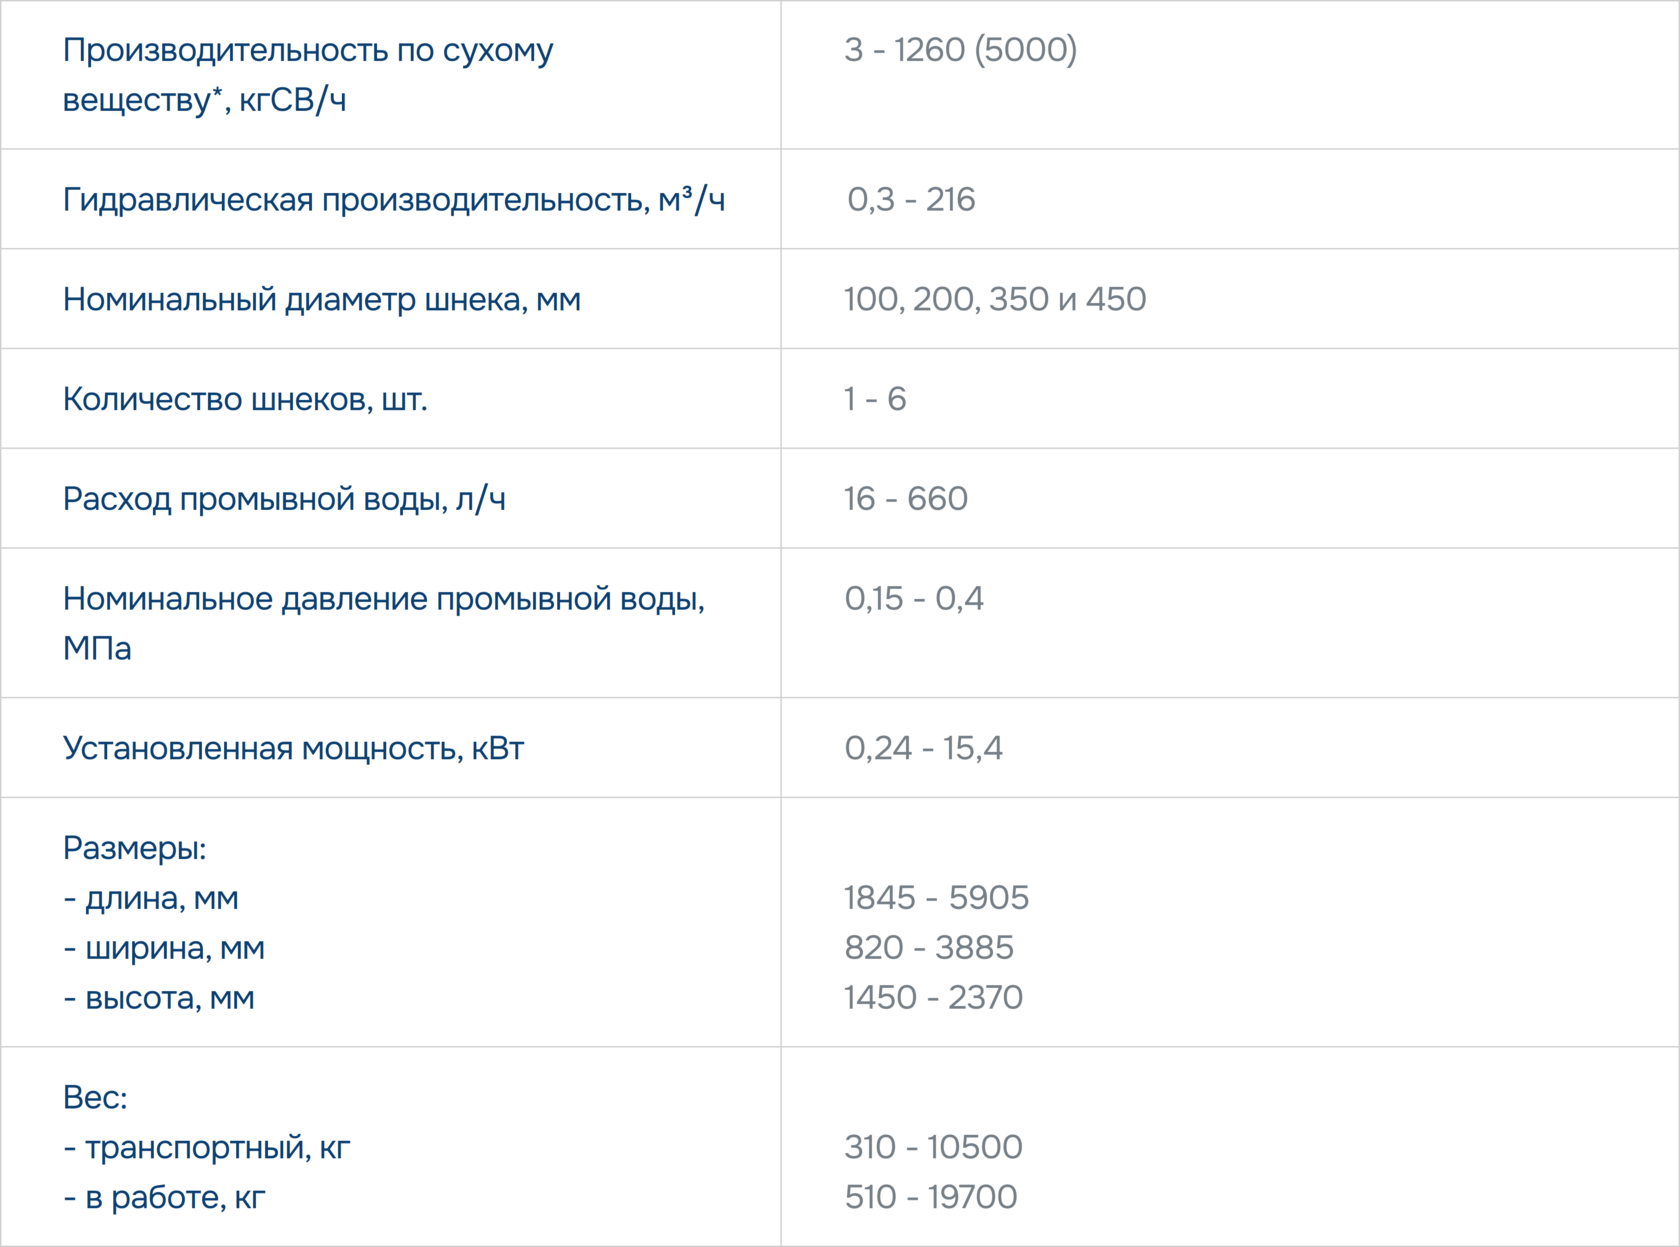Click the value '0,15 - 0,4'

click(x=914, y=599)
